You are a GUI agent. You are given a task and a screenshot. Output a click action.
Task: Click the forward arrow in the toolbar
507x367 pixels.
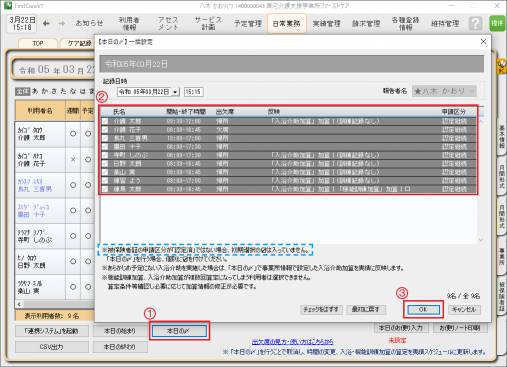click(x=62, y=24)
